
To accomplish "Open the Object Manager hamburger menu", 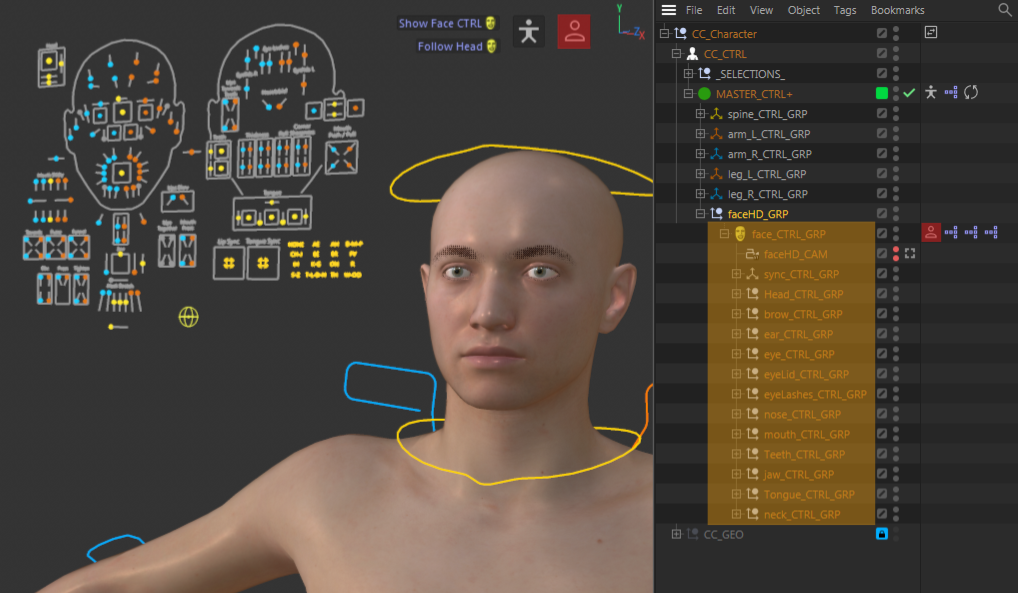I will point(669,10).
